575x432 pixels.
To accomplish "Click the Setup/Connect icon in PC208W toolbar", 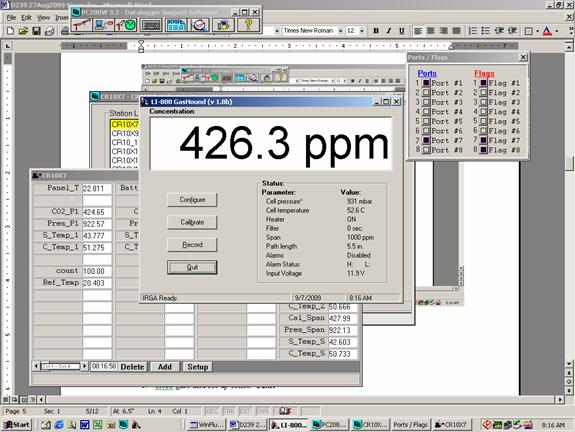I will (x=82, y=25).
